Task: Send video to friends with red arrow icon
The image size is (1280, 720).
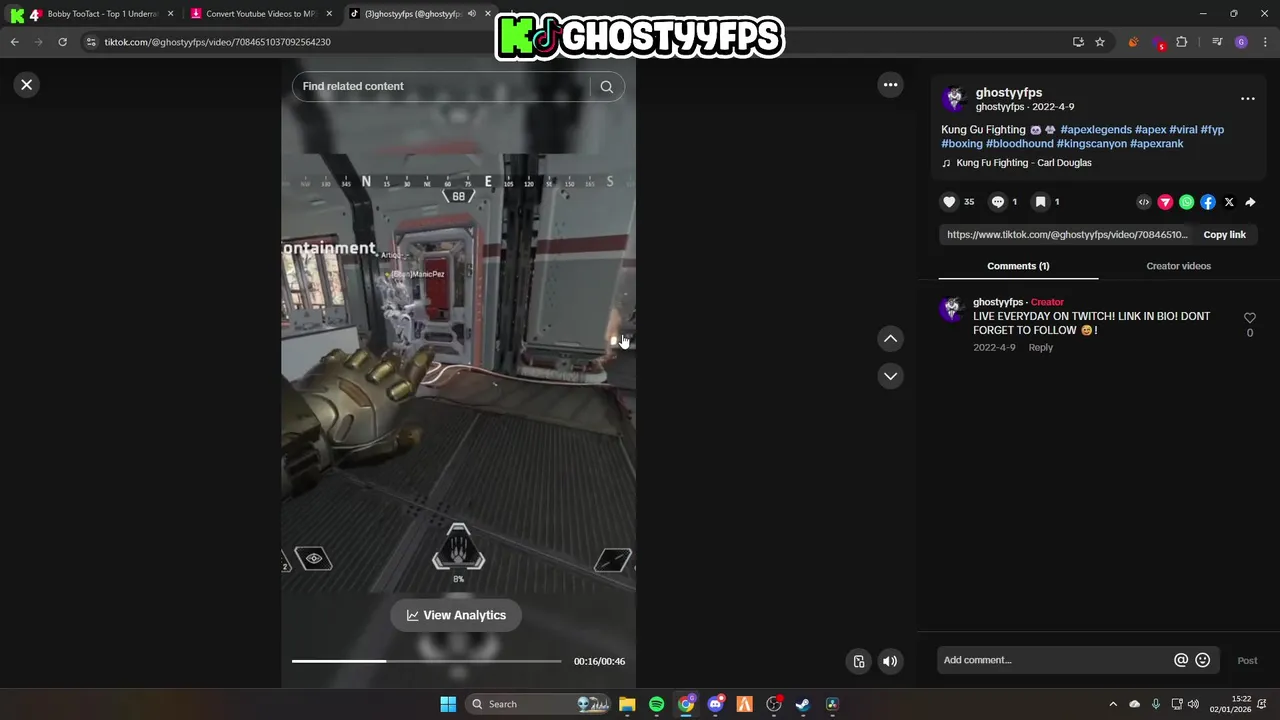Action: (1165, 202)
